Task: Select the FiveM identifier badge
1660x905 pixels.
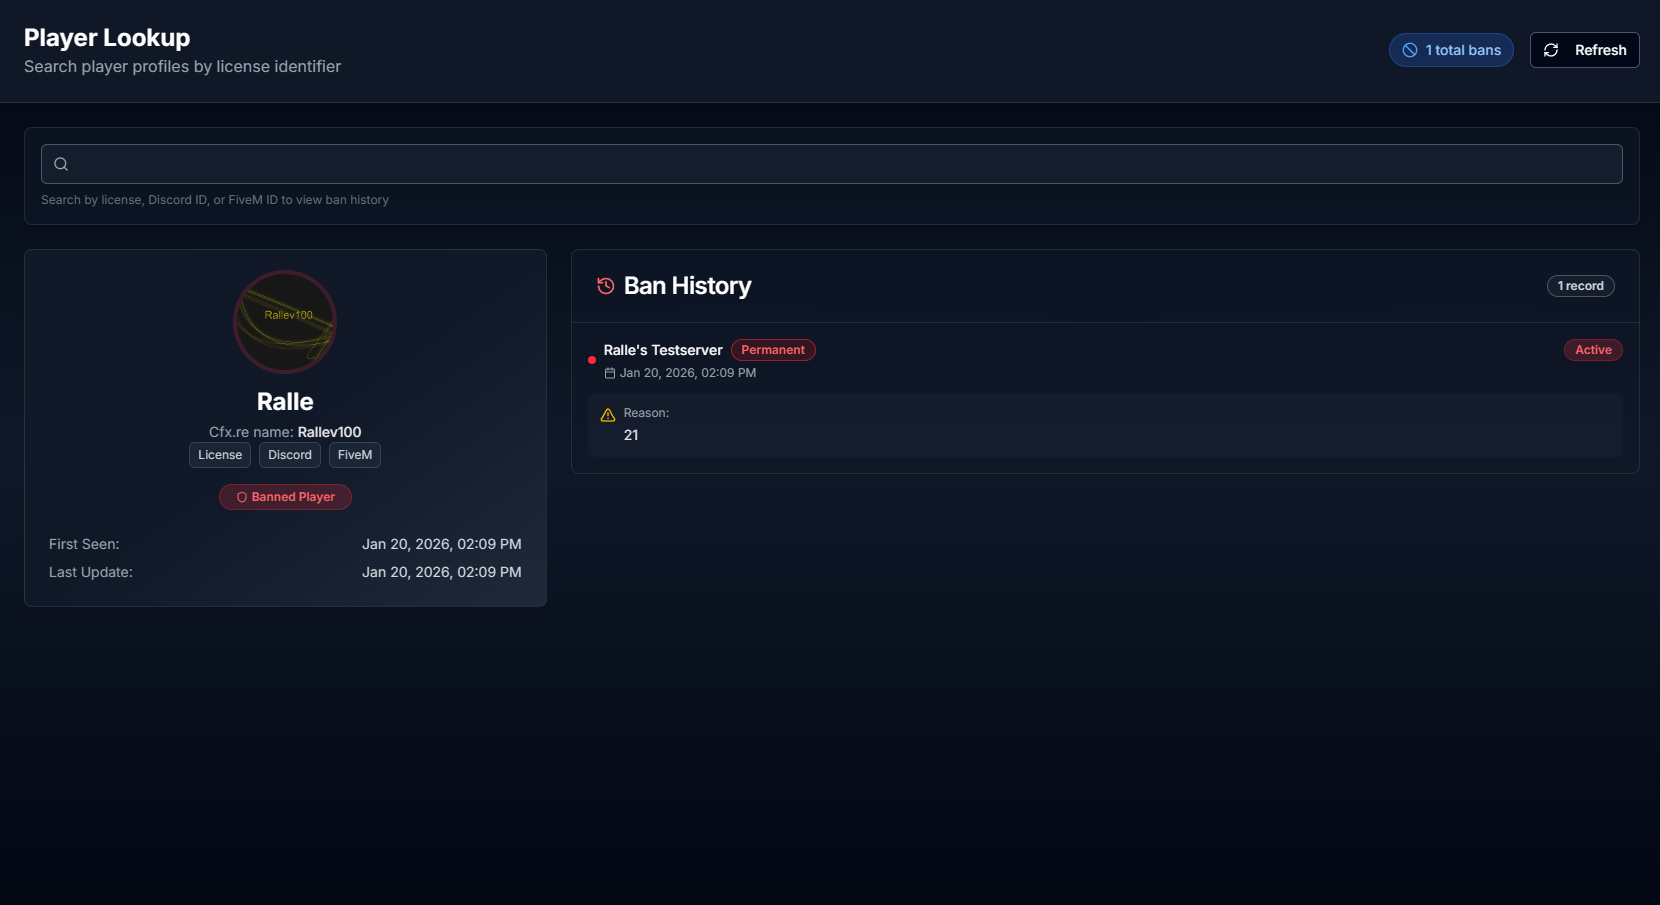Action: pos(355,455)
